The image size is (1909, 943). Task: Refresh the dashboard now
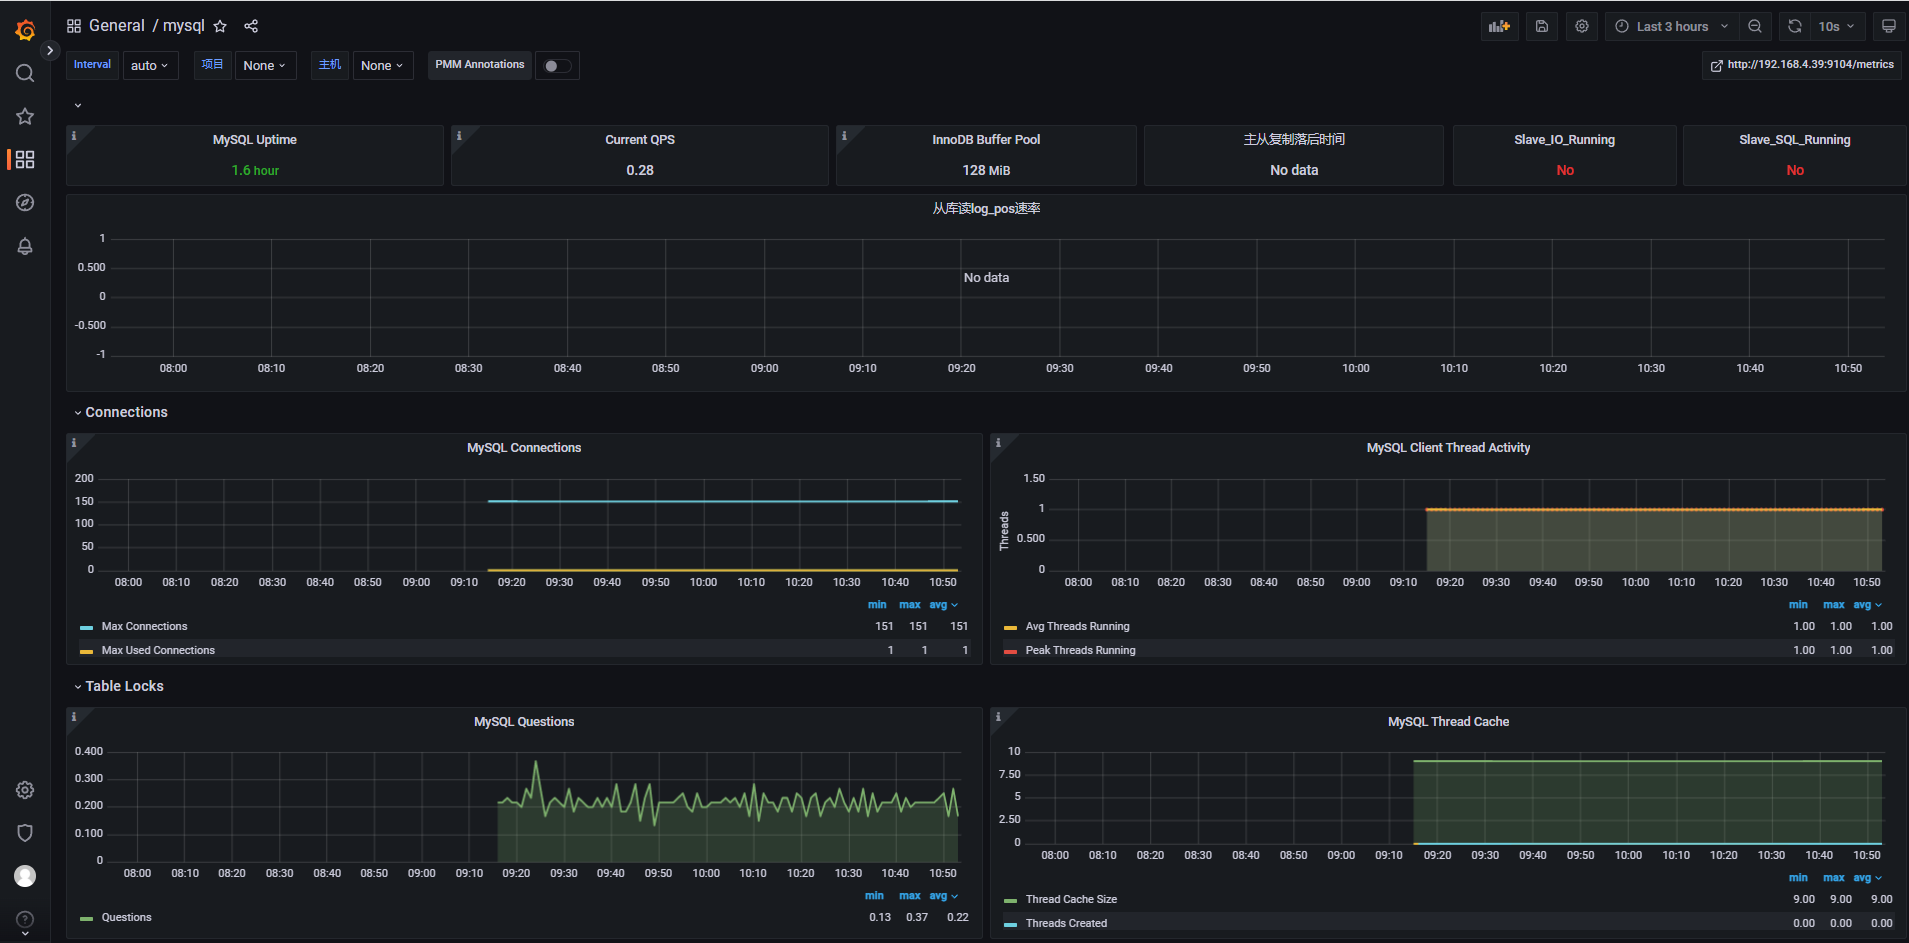click(1795, 27)
